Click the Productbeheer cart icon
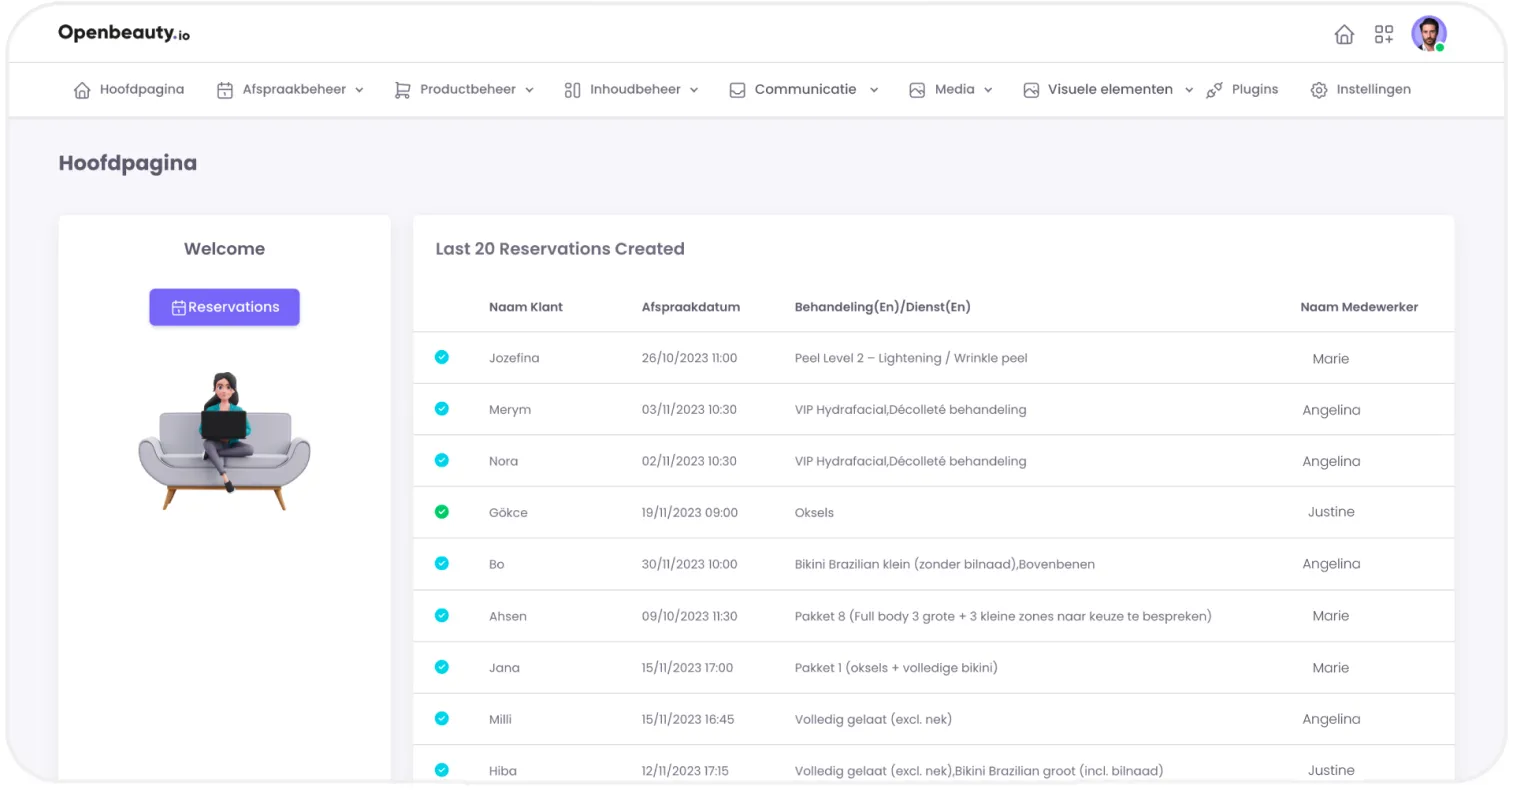1513x793 pixels. pyautogui.click(x=402, y=90)
